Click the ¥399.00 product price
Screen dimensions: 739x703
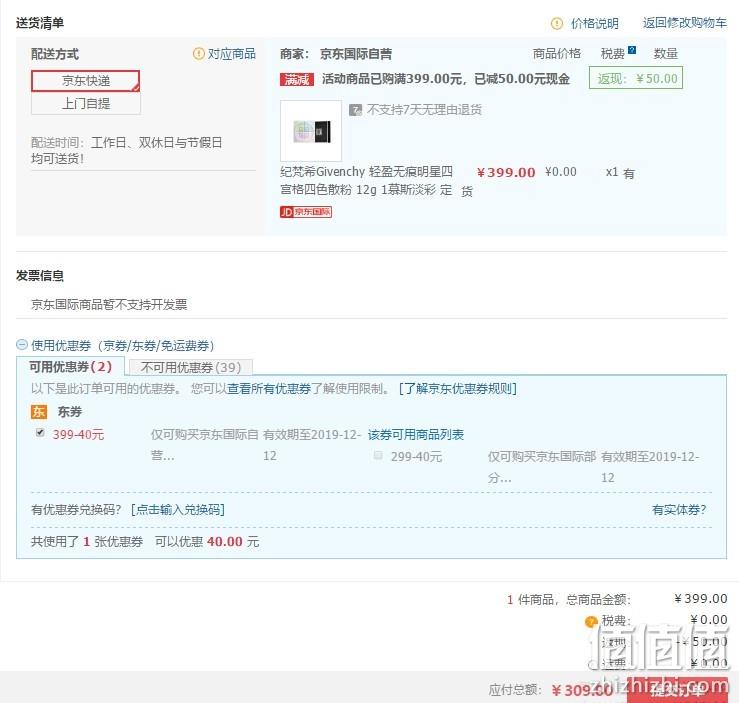click(506, 172)
